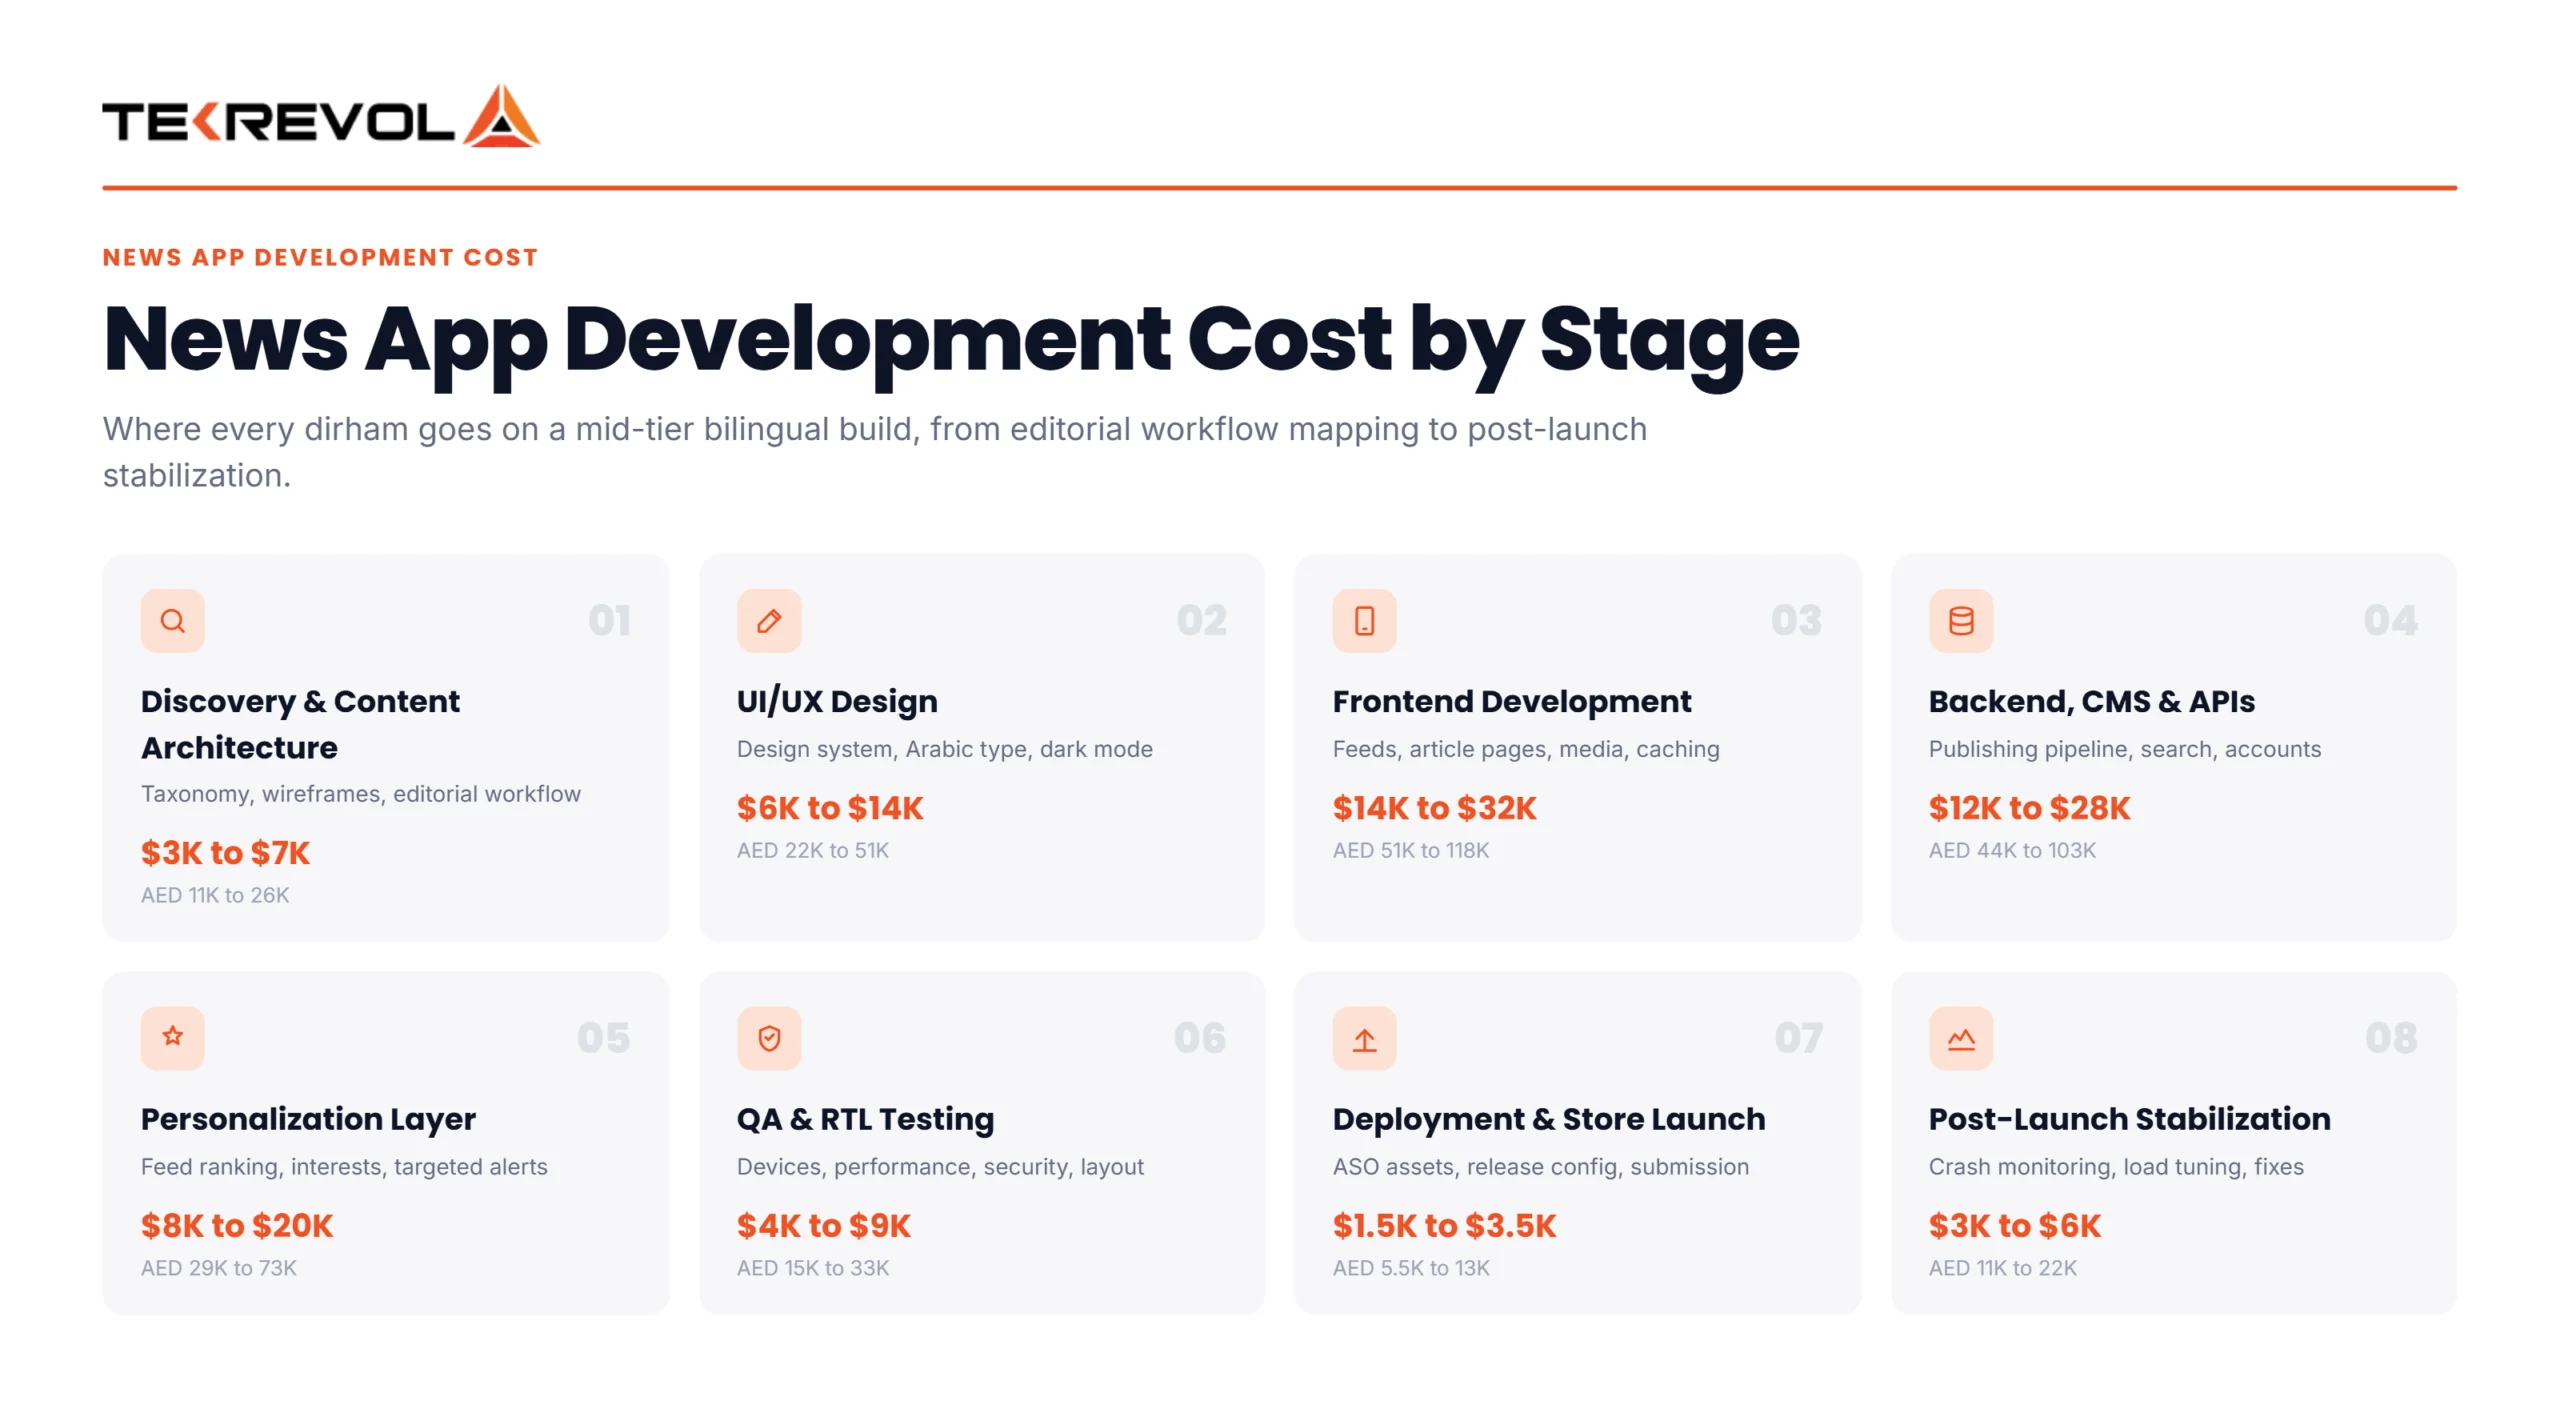Image resolution: width=2560 pixels, height=1405 pixels.
Task: Click the '$12K to $28K' price
Action: [2029, 808]
